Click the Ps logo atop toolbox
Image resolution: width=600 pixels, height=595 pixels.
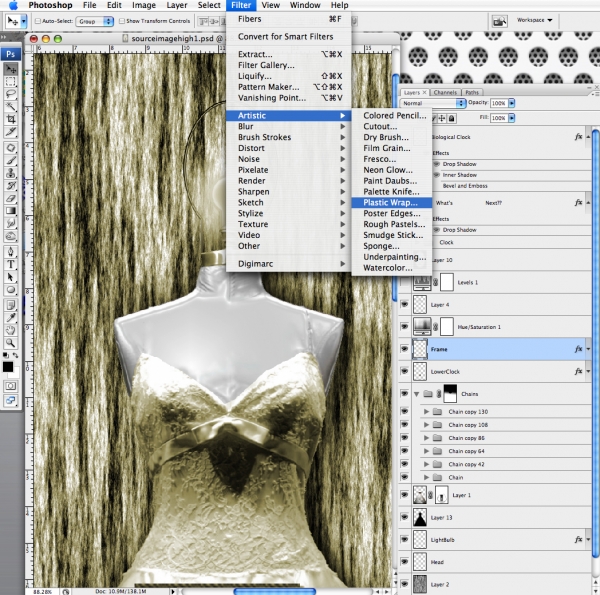point(11,54)
